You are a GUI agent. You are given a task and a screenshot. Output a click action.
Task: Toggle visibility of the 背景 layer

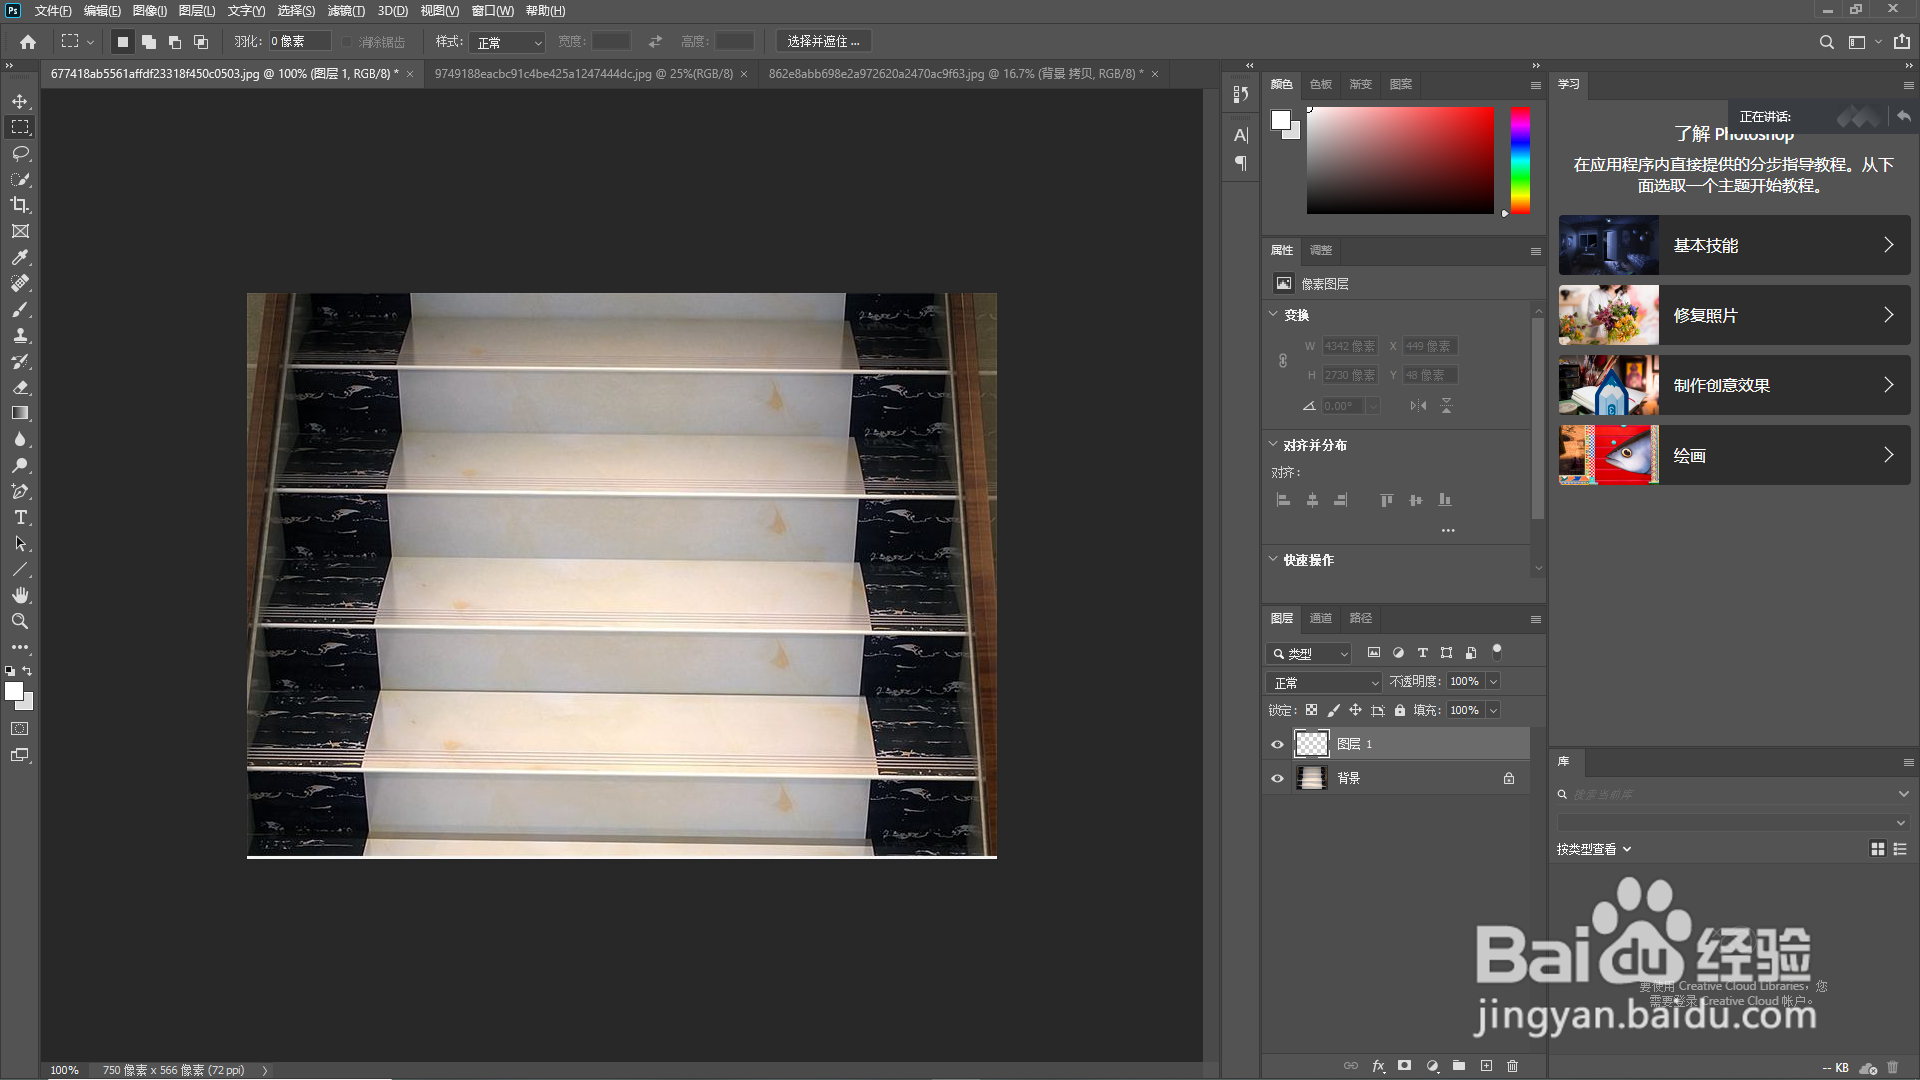pos(1277,778)
